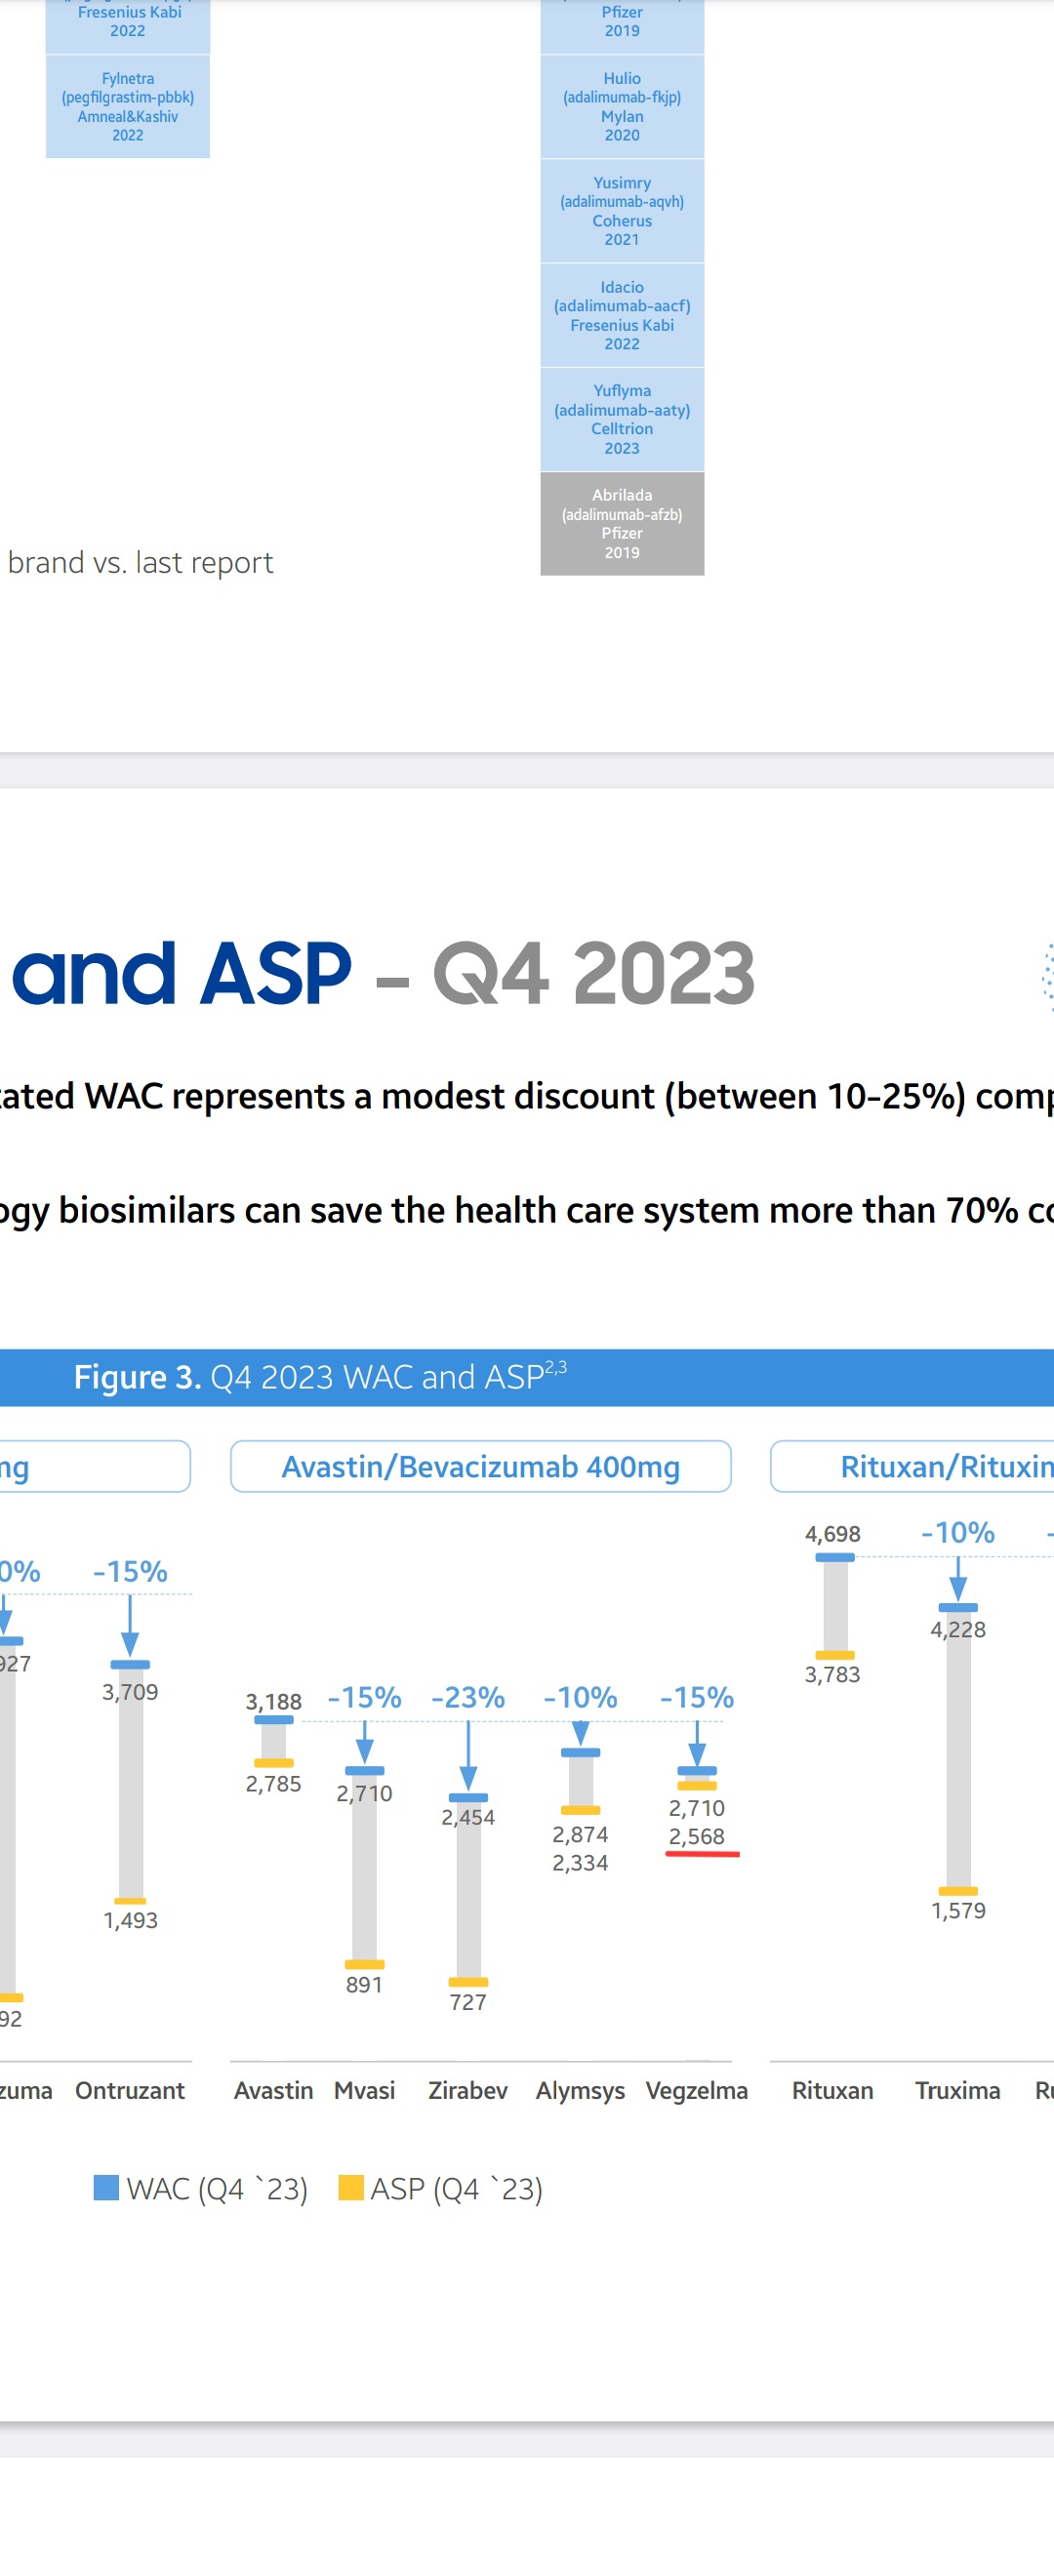Click the blue arrow above Ontruzant bar
The image size is (1054, 2576).
point(130,1626)
